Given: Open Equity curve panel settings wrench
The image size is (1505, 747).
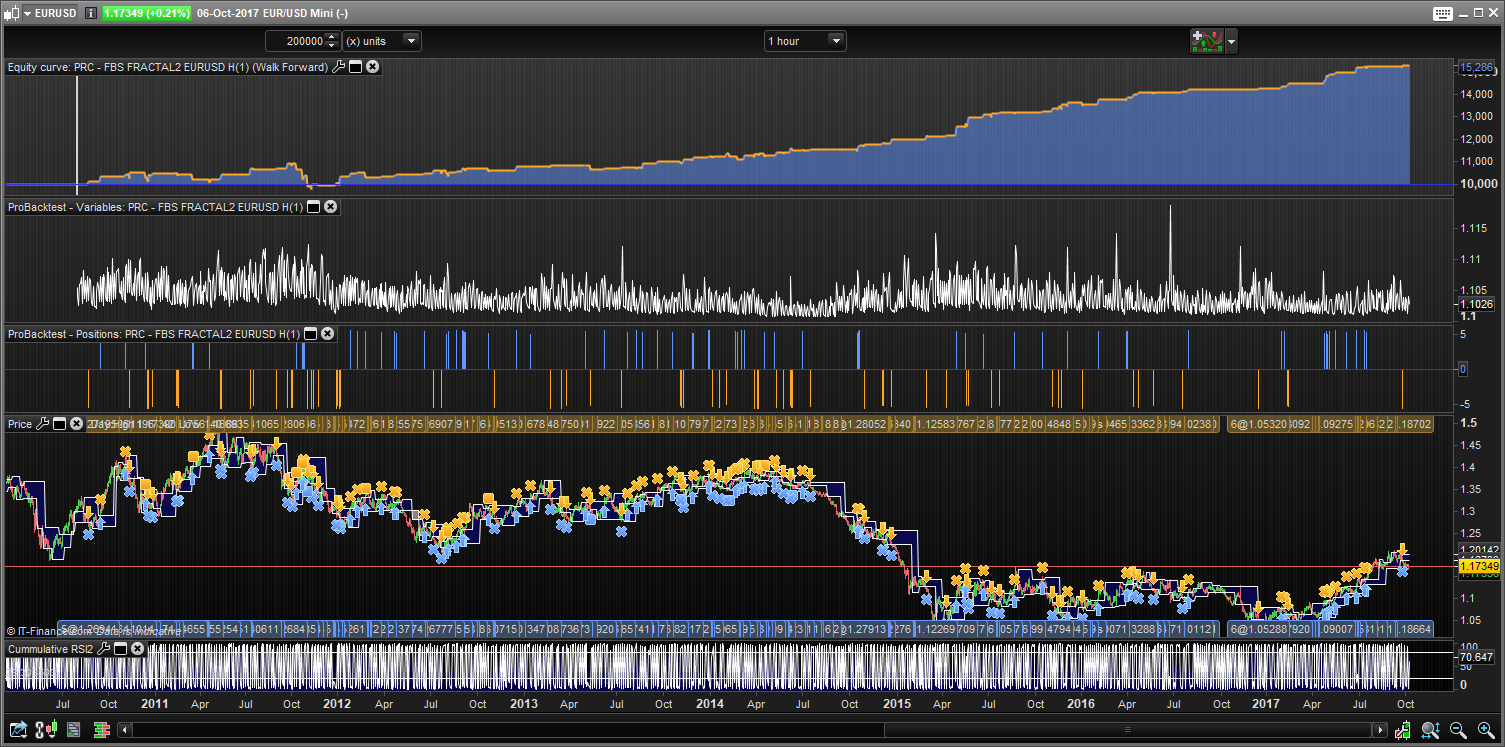Looking at the screenshot, I should (x=338, y=67).
